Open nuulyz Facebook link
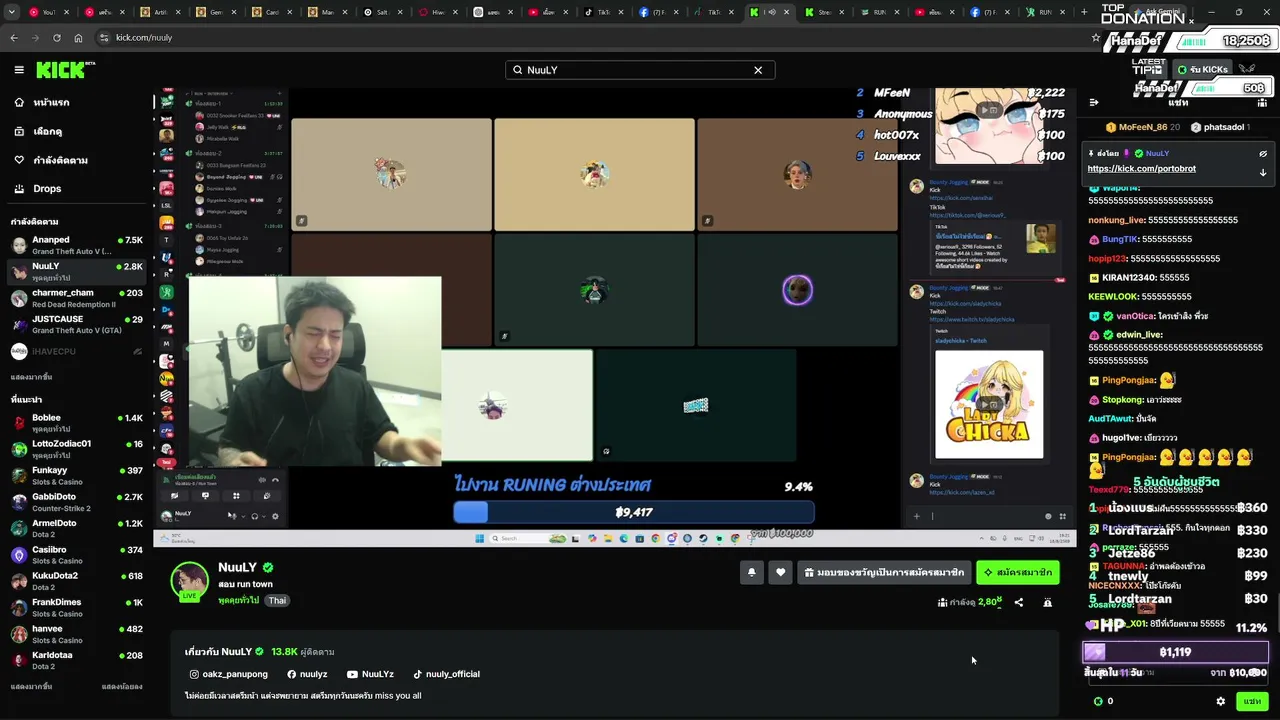Screen dimensions: 1280x720 [307, 674]
